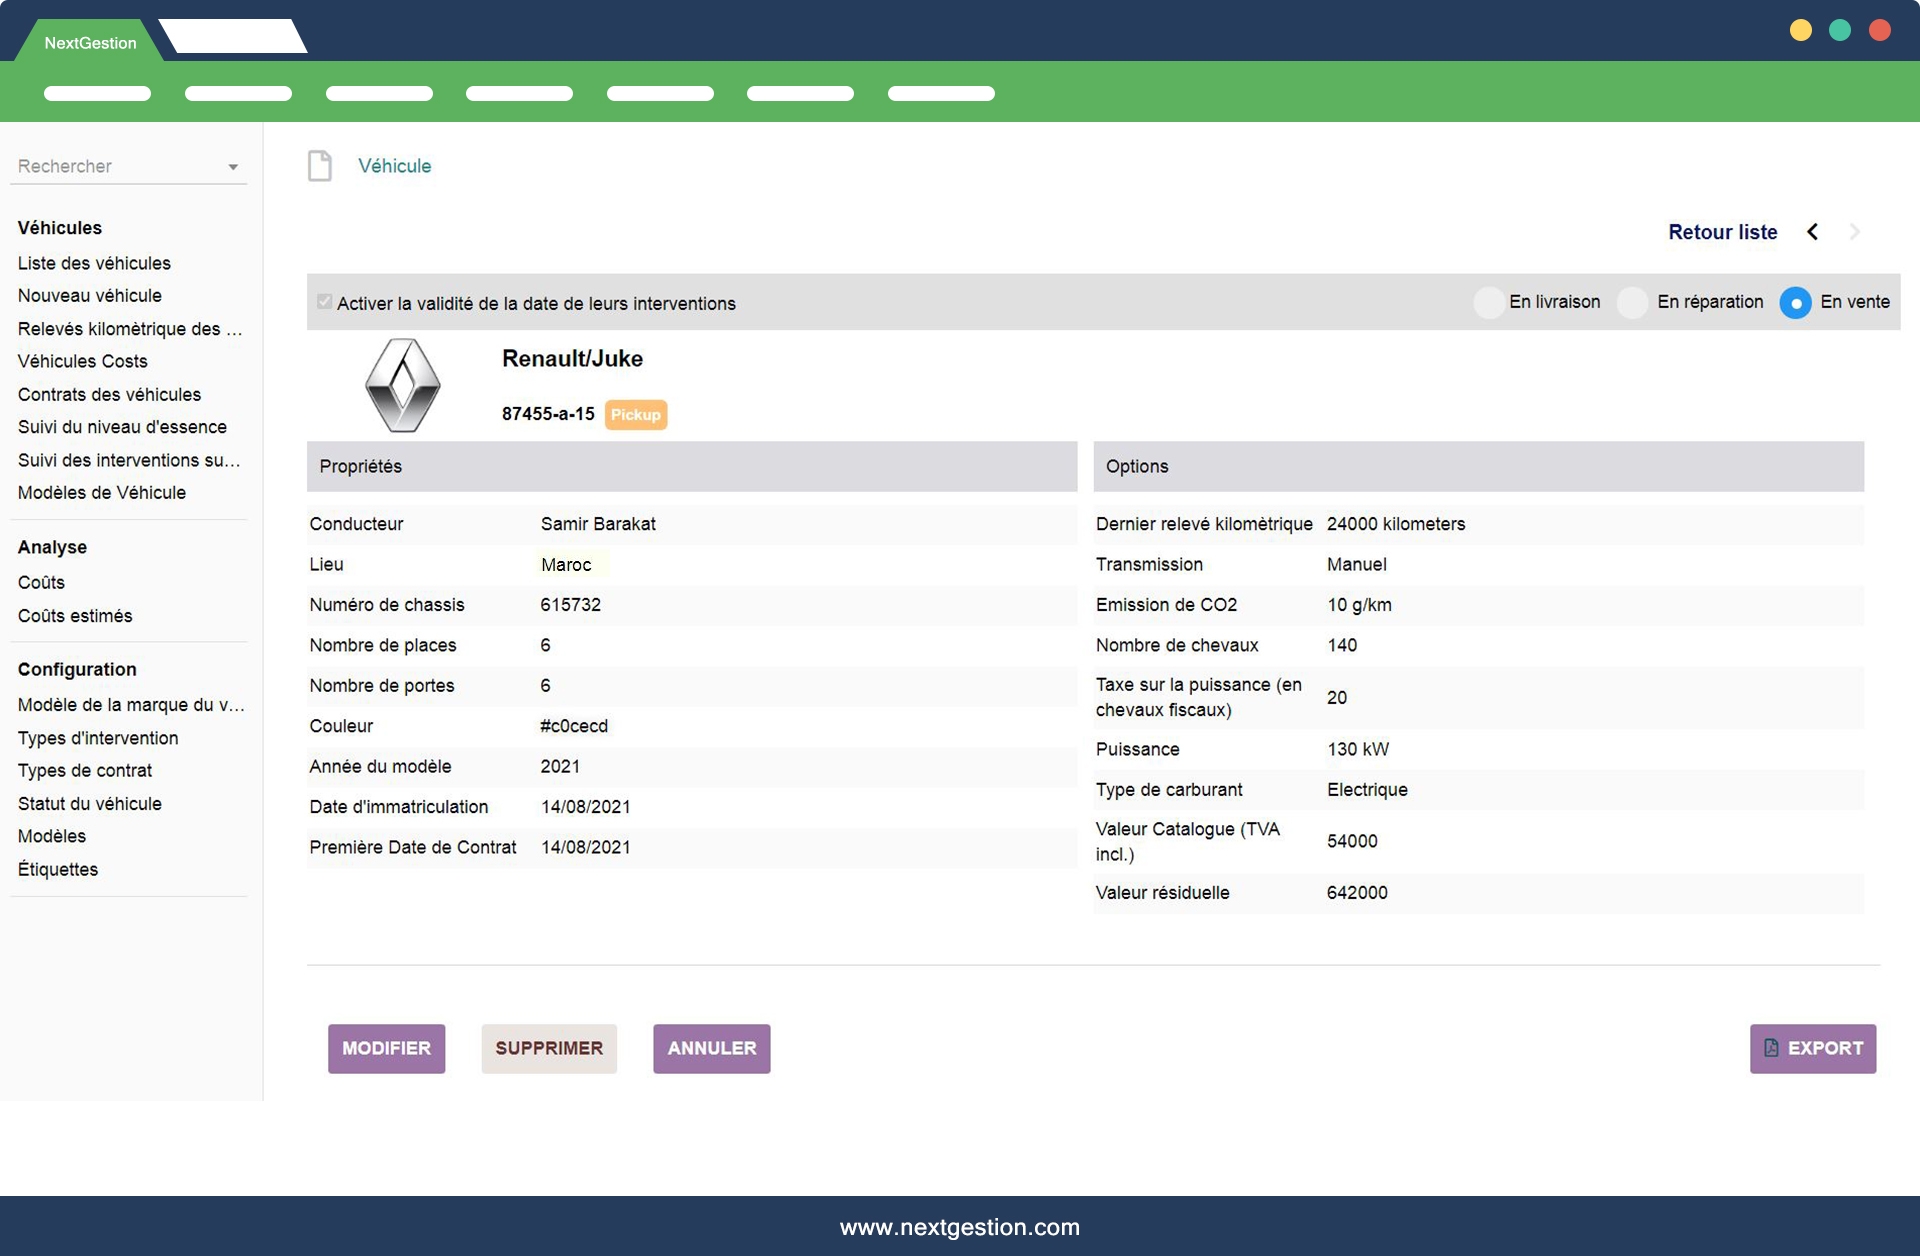
Task: Click the Modifier button
Action: (x=386, y=1048)
